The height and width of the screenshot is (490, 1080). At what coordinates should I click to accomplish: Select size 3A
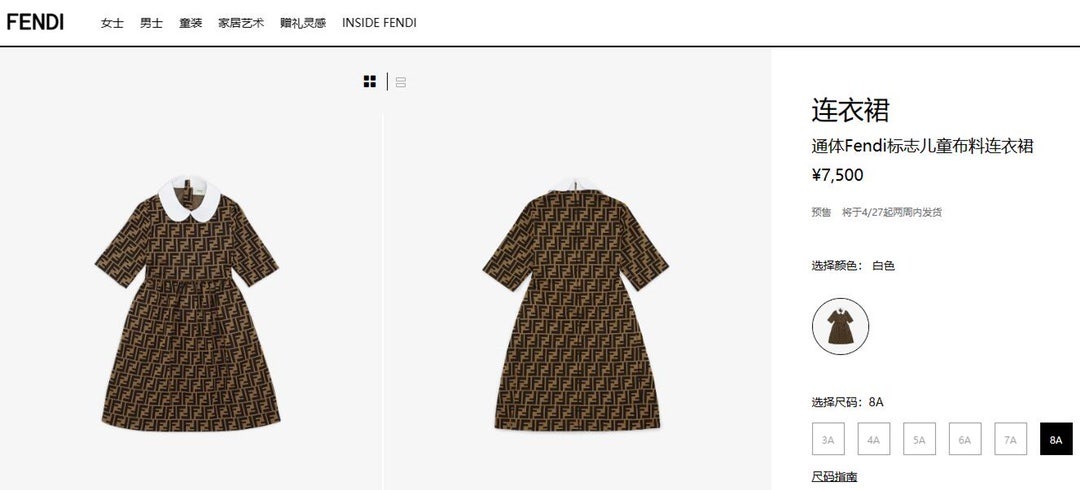pos(828,439)
